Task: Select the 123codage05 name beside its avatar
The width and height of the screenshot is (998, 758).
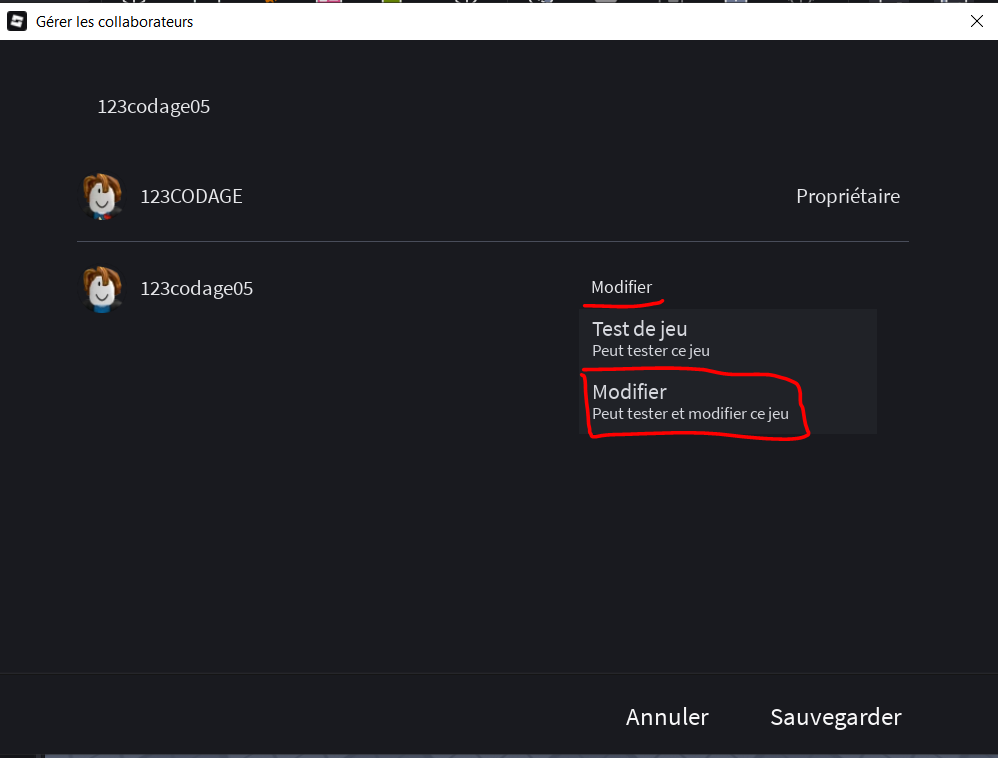Action: (197, 289)
